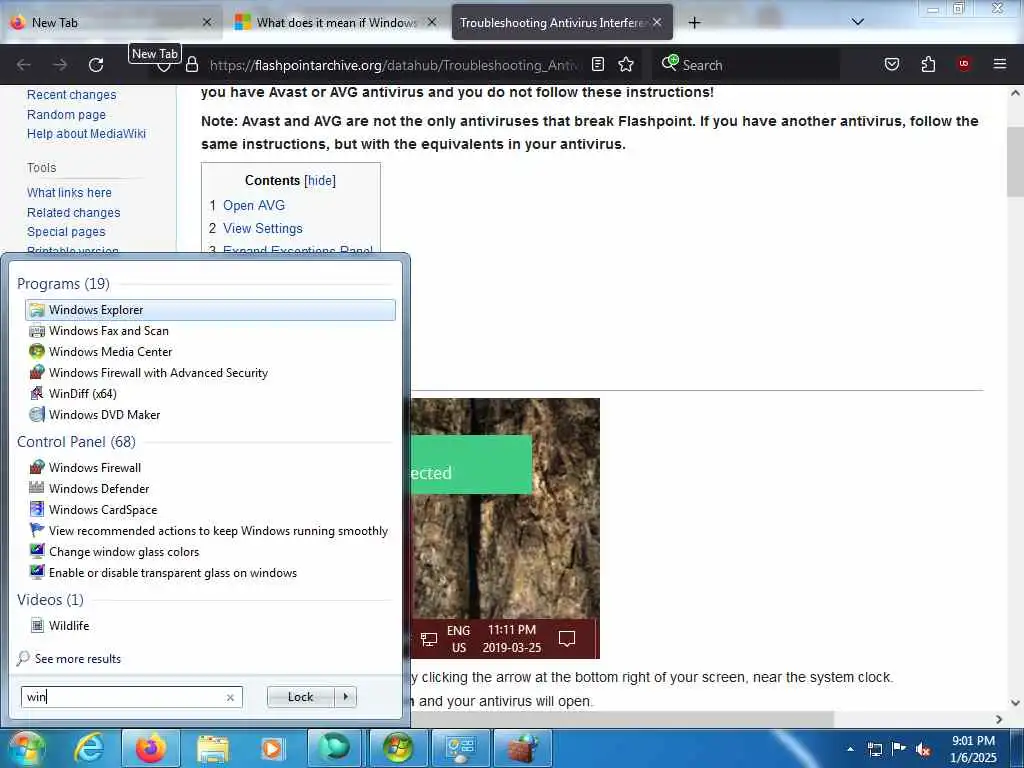Open the file Explorer taskbar icon
This screenshot has width=1024, height=768.
pos(213,748)
